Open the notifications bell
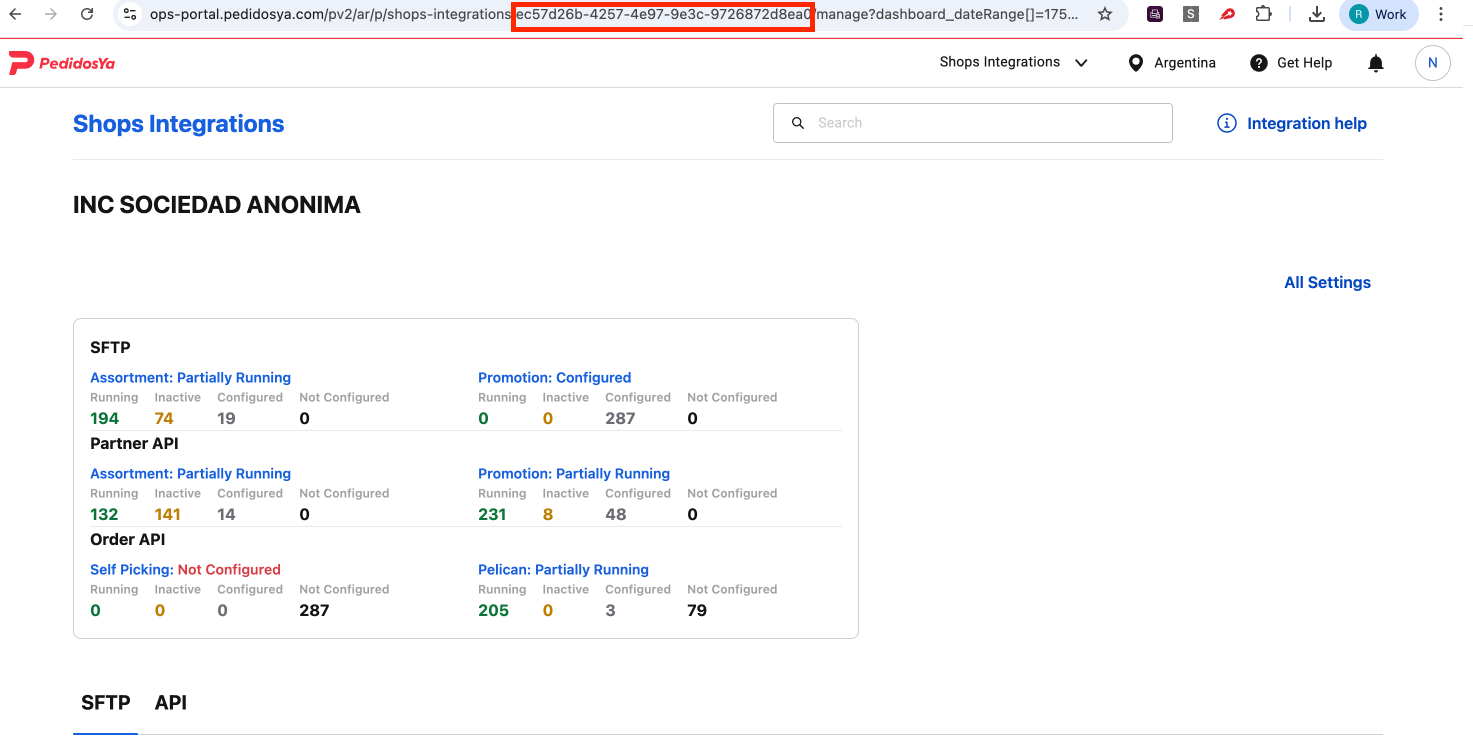 1376,63
